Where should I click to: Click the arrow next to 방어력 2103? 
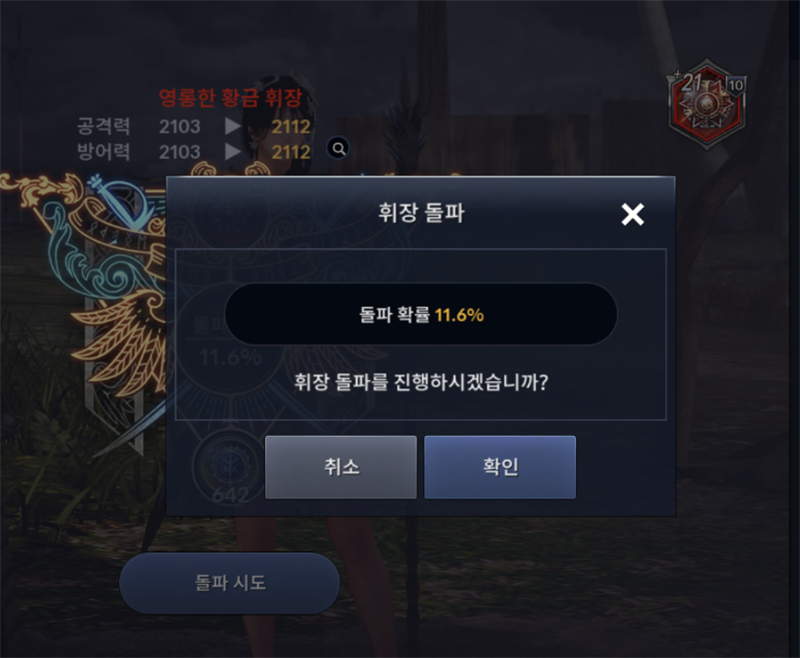[233, 151]
